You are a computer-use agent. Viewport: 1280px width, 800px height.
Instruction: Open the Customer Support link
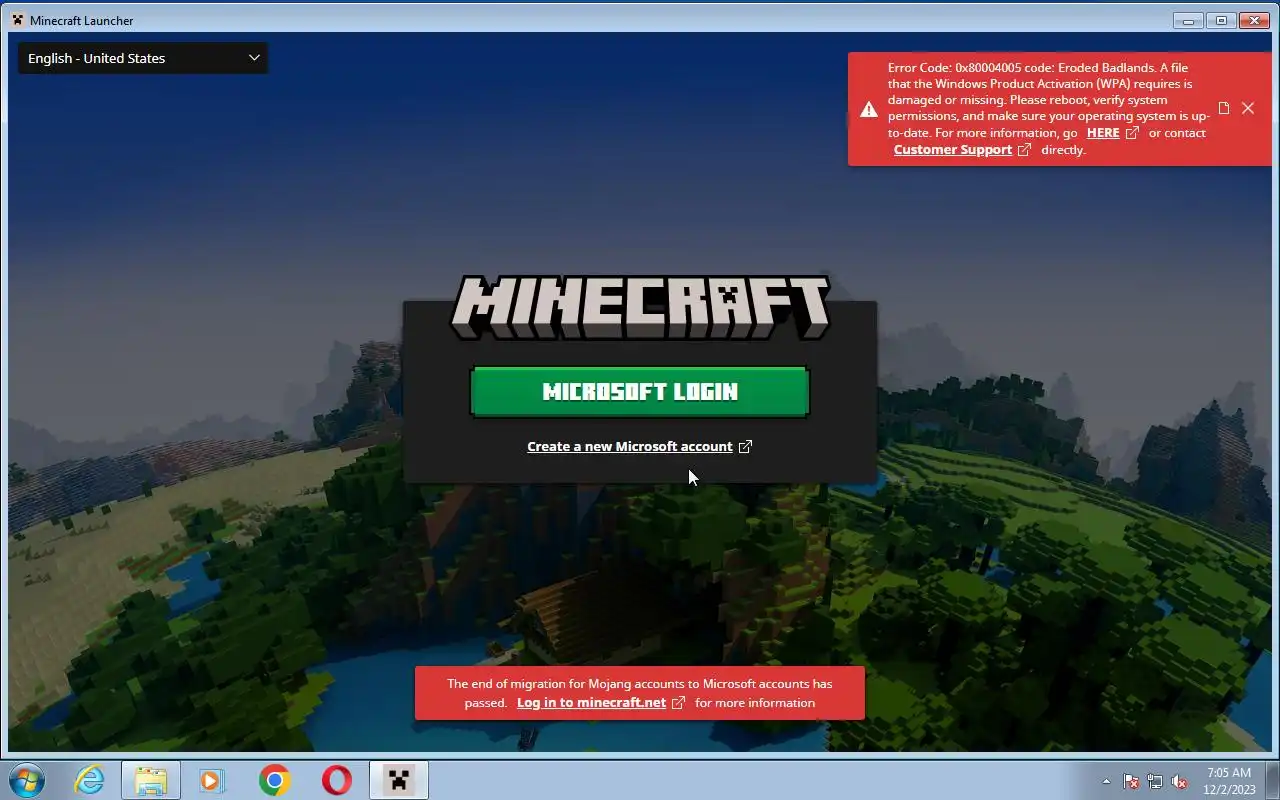click(x=953, y=149)
